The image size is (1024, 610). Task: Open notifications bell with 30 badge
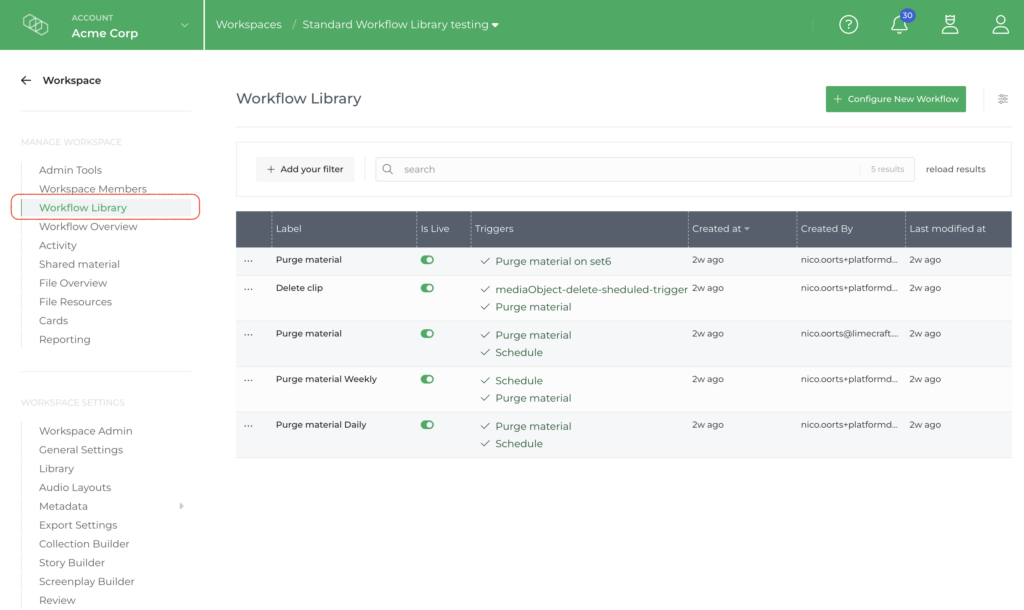(901, 24)
